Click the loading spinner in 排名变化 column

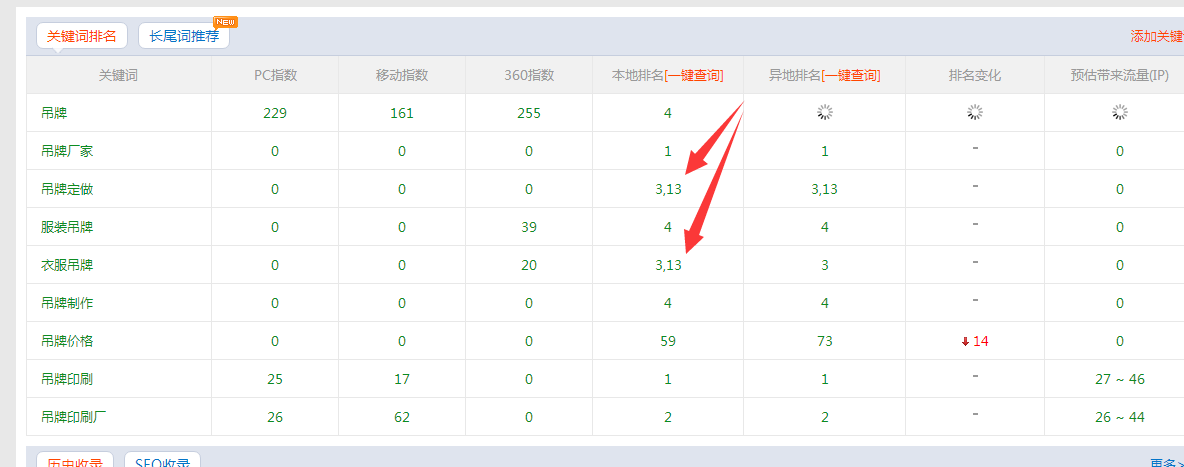pyautogui.click(x=975, y=113)
